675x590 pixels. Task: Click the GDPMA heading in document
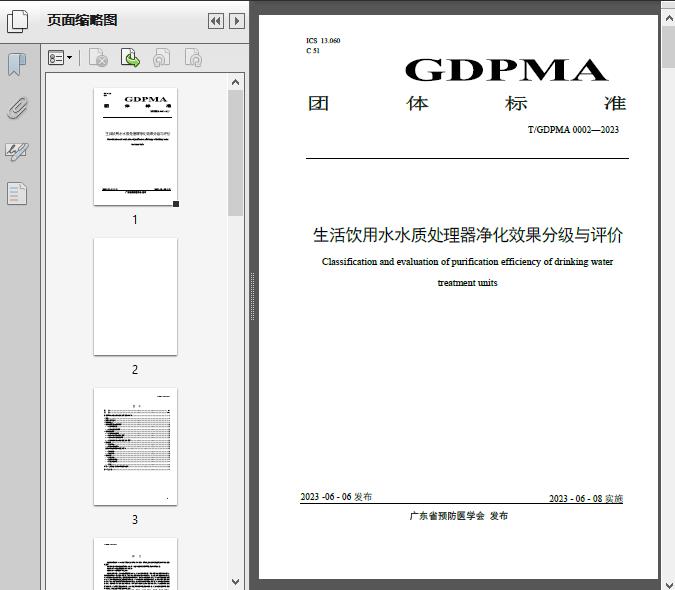[x=506, y=70]
